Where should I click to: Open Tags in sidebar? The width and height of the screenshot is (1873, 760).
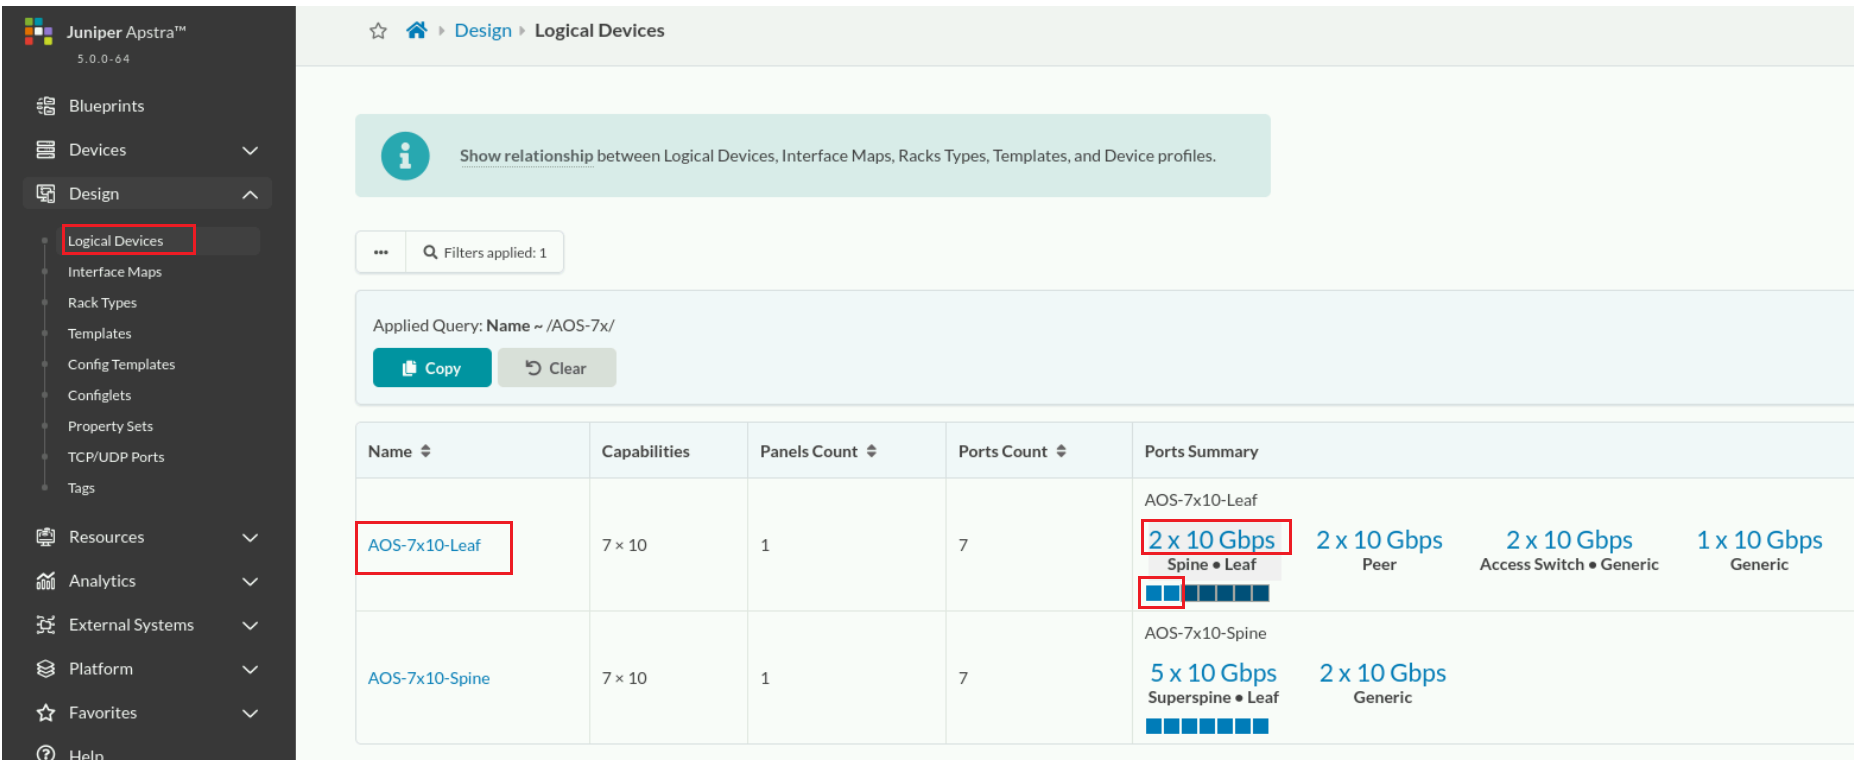[81, 488]
